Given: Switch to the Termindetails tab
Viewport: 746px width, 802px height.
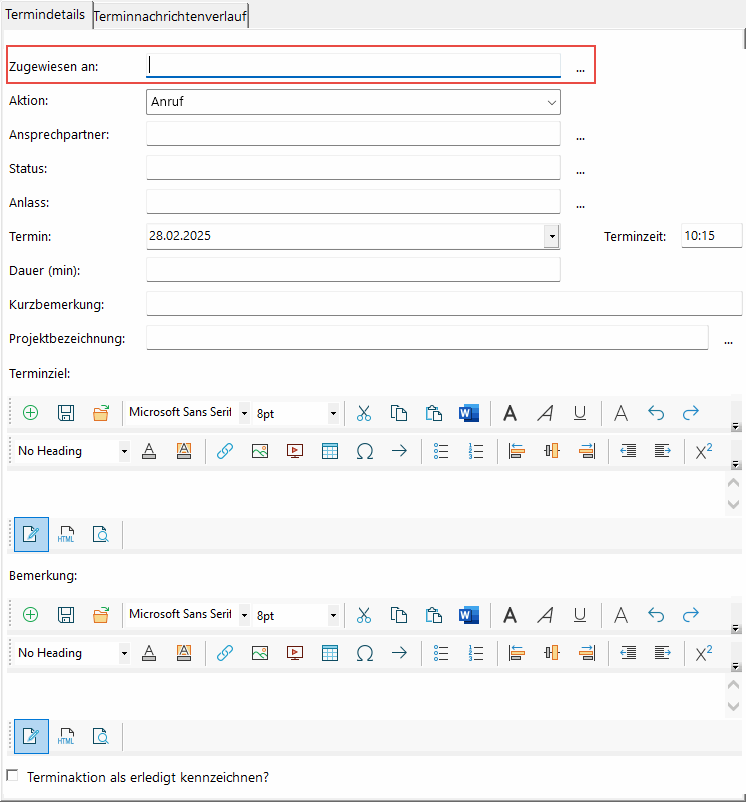Looking at the screenshot, I should click(45, 14).
